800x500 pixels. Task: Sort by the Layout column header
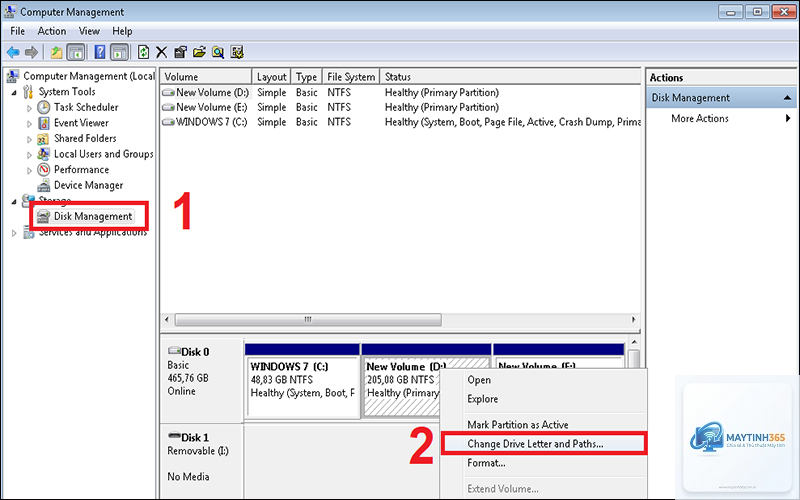point(271,77)
